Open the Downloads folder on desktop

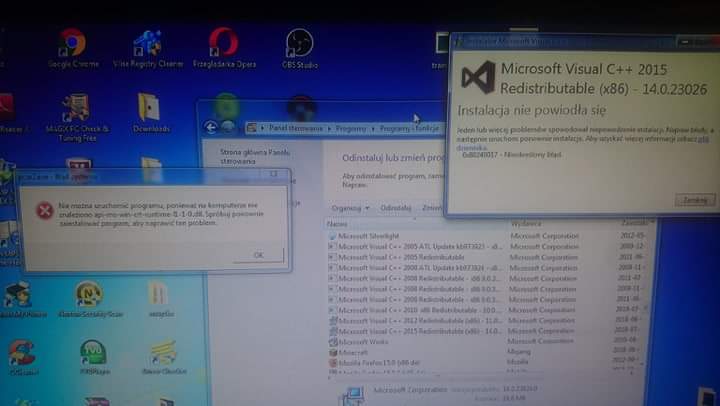coord(150,110)
